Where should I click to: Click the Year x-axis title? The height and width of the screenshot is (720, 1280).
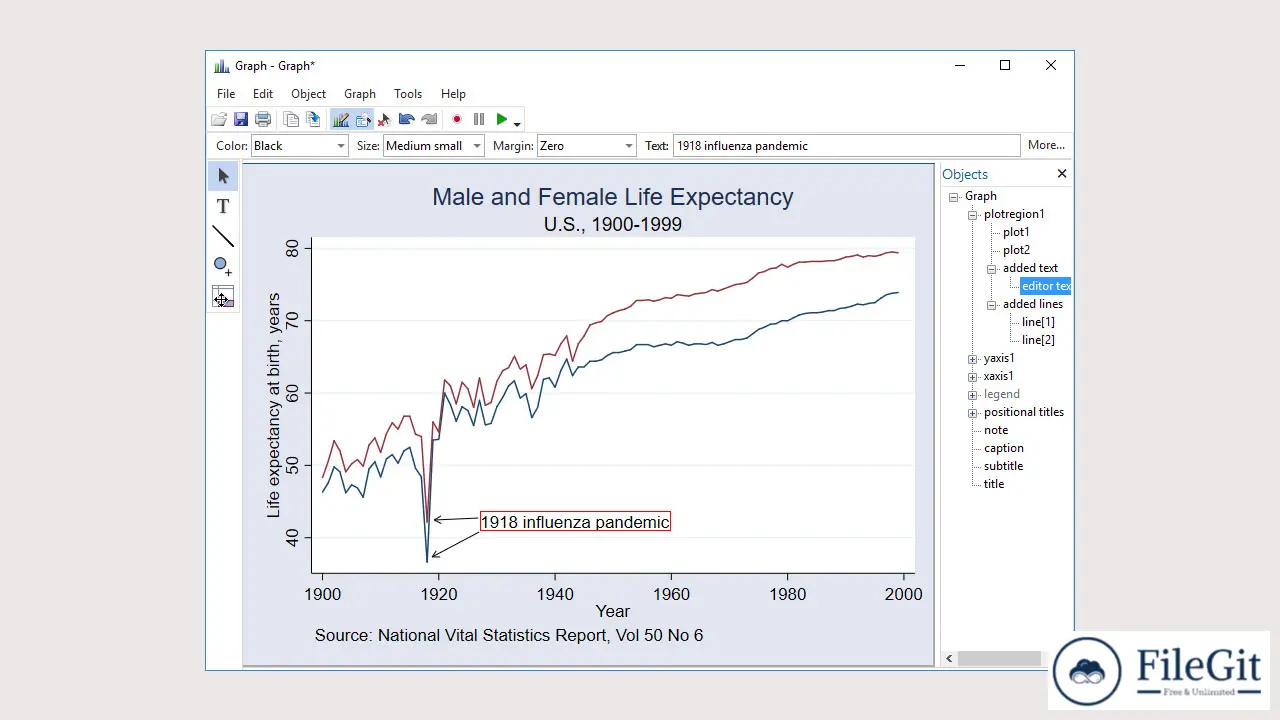(x=613, y=611)
